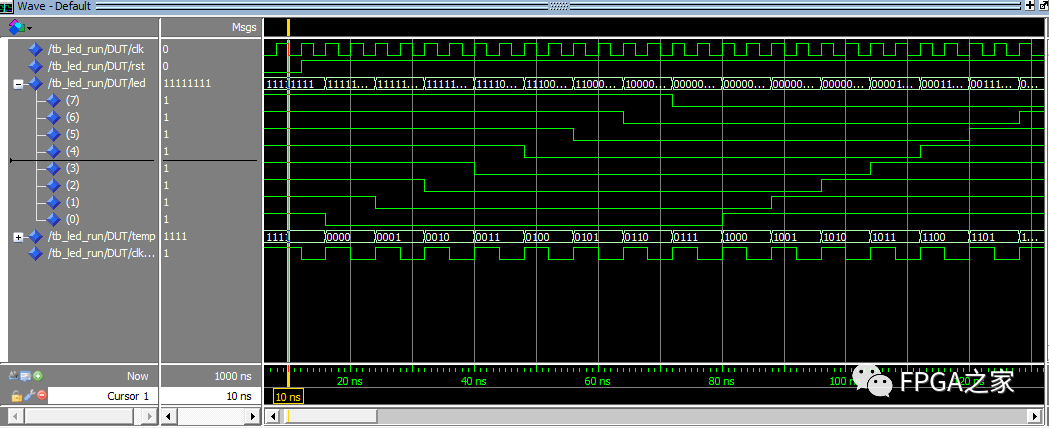Screen dimensions: 1049x428
Task: Collapse the /tb_led_run/DUT/led bus
Action: (x=18, y=84)
